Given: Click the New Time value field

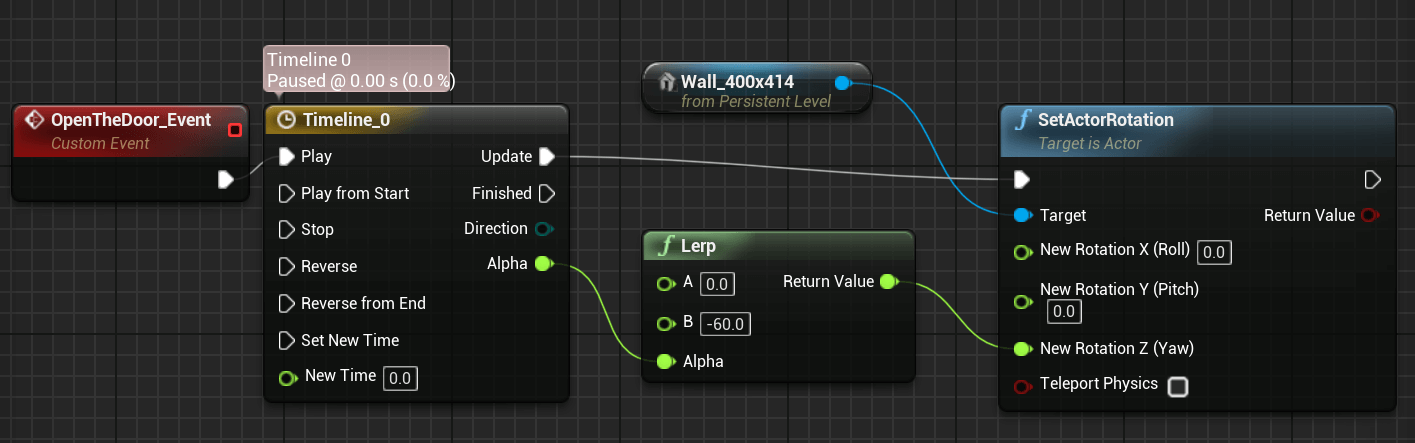Looking at the screenshot, I should coord(400,378).
